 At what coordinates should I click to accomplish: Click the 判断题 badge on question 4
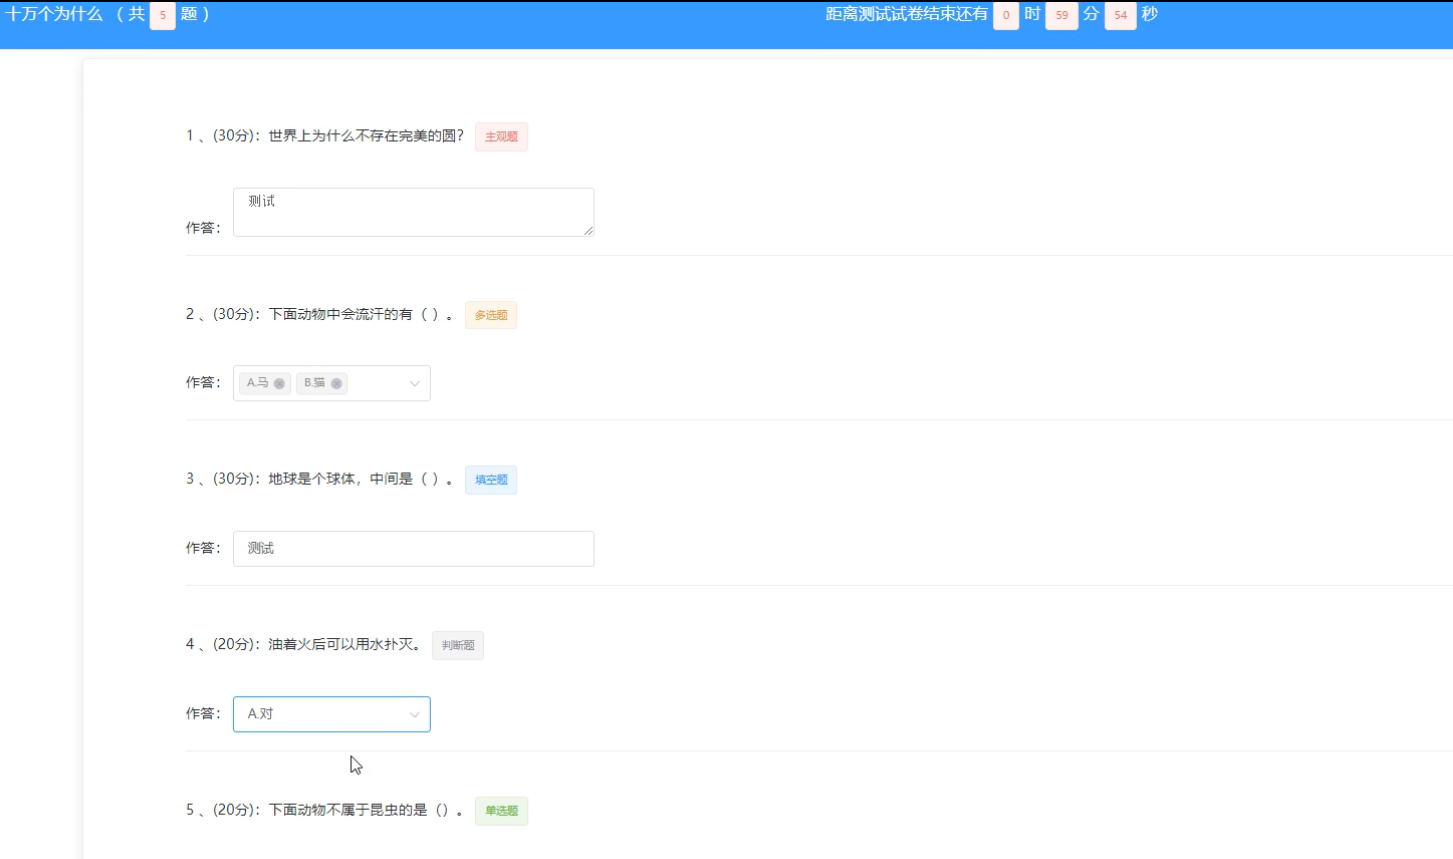[457, 645]
